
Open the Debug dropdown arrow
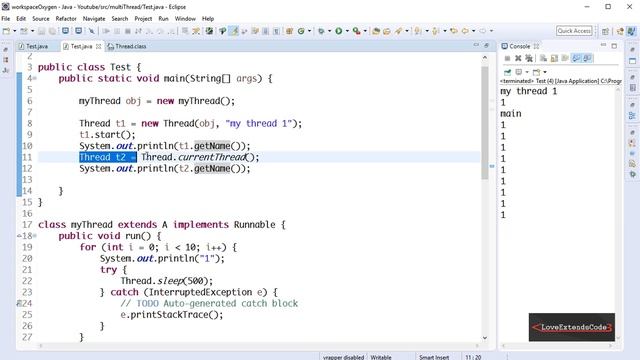click(329, 31)
